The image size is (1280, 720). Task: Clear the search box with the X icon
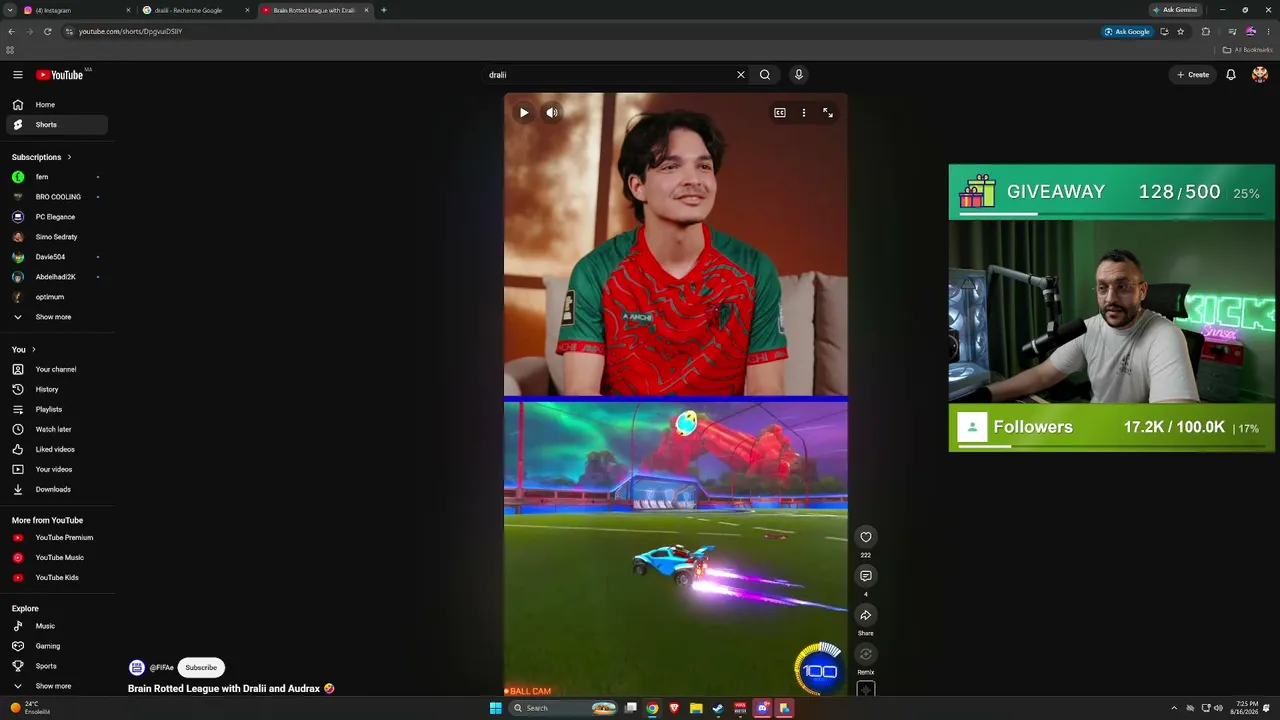point(741,75)
